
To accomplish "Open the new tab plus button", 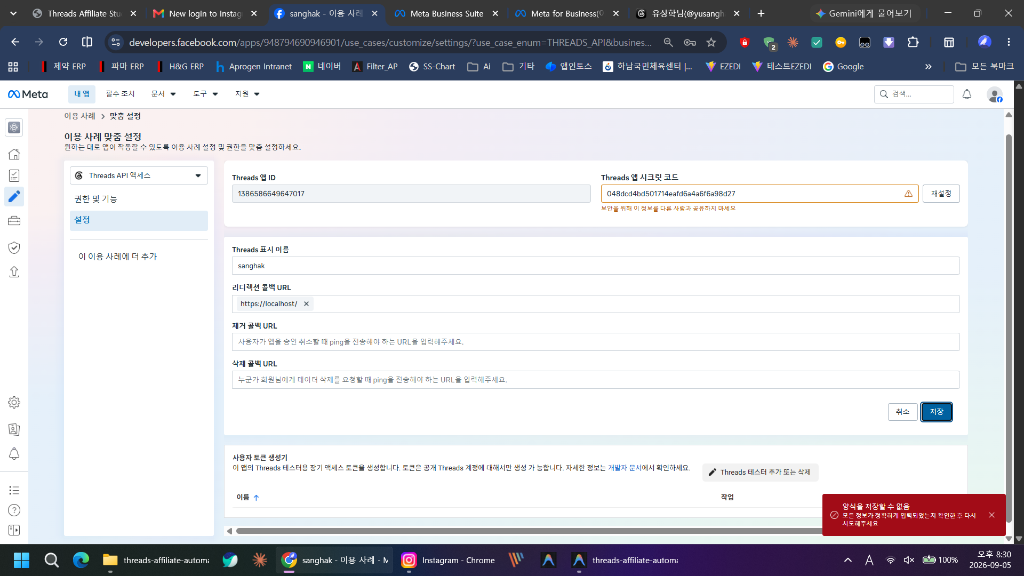I will pos(761,13).
